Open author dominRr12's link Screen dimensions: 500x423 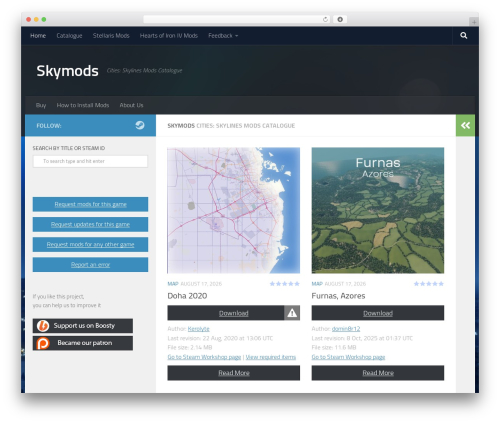pos(346,329)
